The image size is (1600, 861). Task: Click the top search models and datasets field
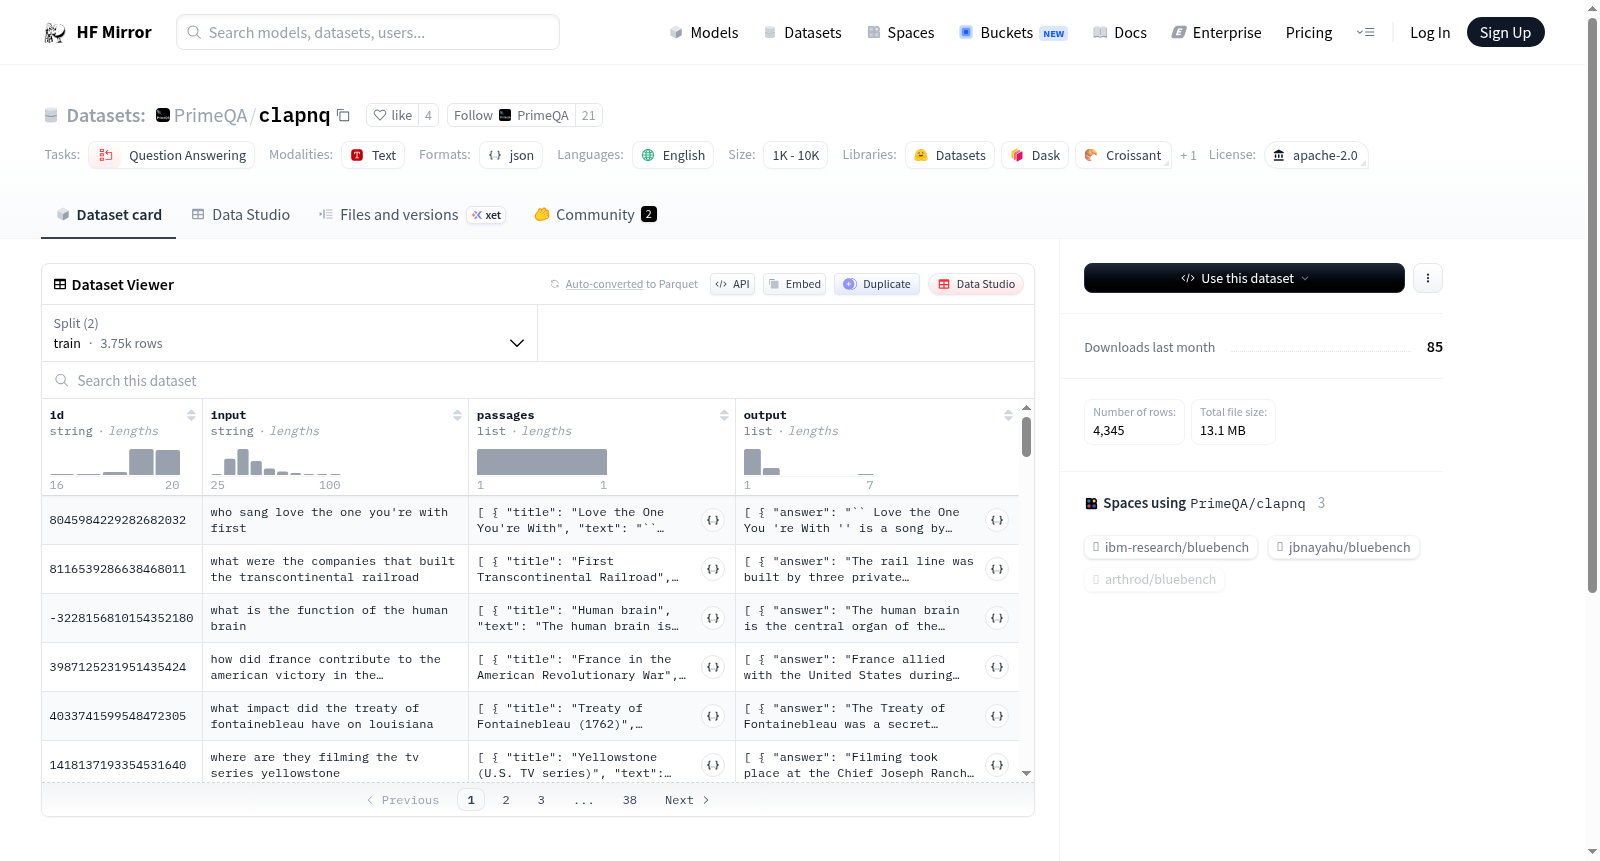(368, 32)
